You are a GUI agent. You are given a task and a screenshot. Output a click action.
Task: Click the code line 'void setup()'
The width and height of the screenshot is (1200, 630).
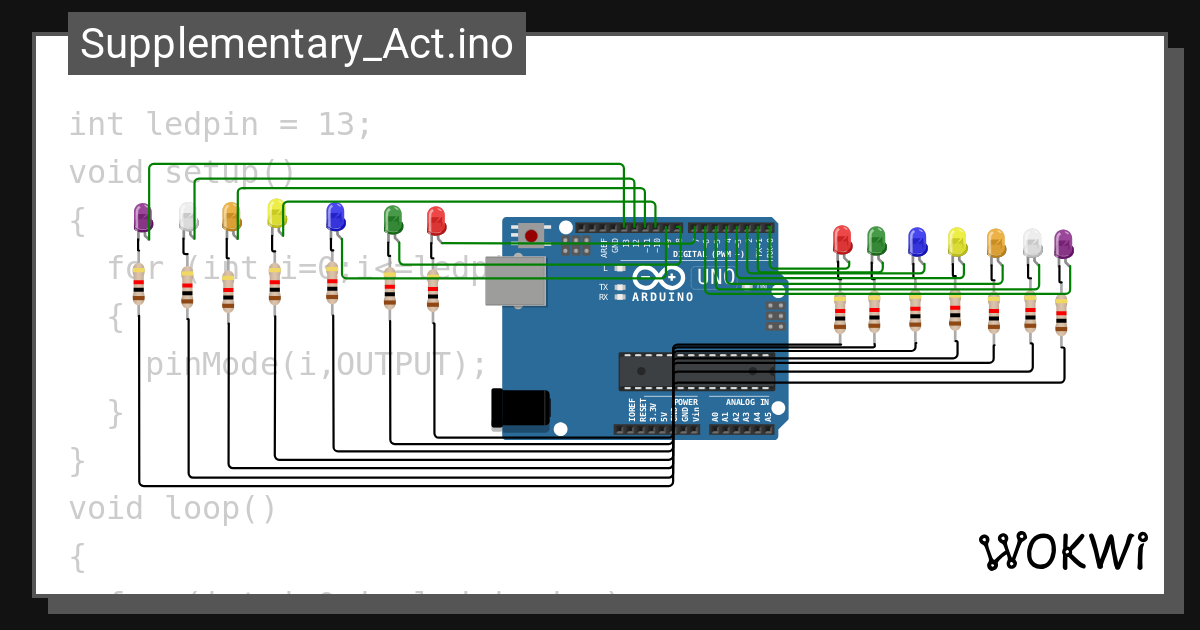tap(182, 173)
